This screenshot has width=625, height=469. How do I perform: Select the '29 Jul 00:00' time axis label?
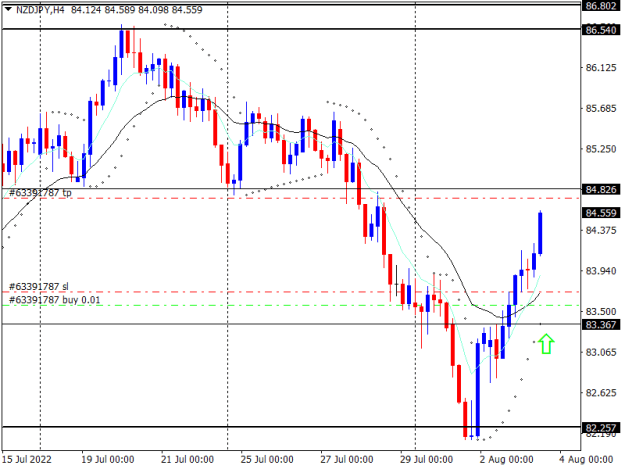(x=426, y=459)
